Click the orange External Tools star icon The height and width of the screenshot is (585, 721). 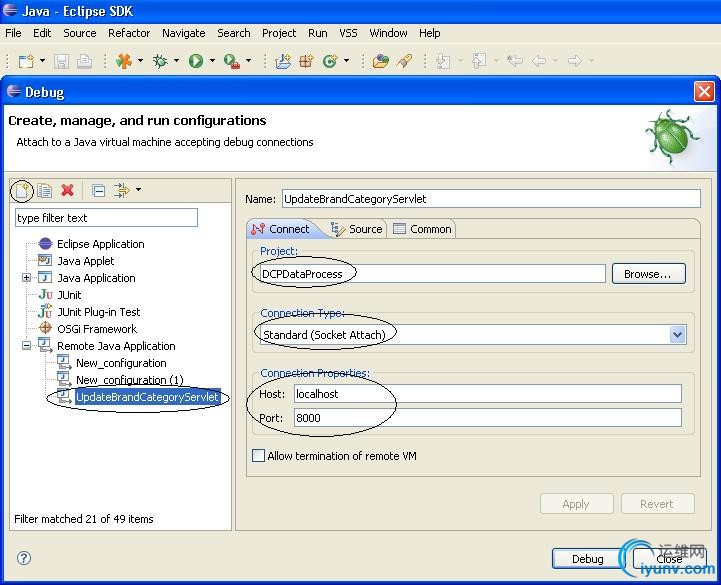[x=123, y=61]
